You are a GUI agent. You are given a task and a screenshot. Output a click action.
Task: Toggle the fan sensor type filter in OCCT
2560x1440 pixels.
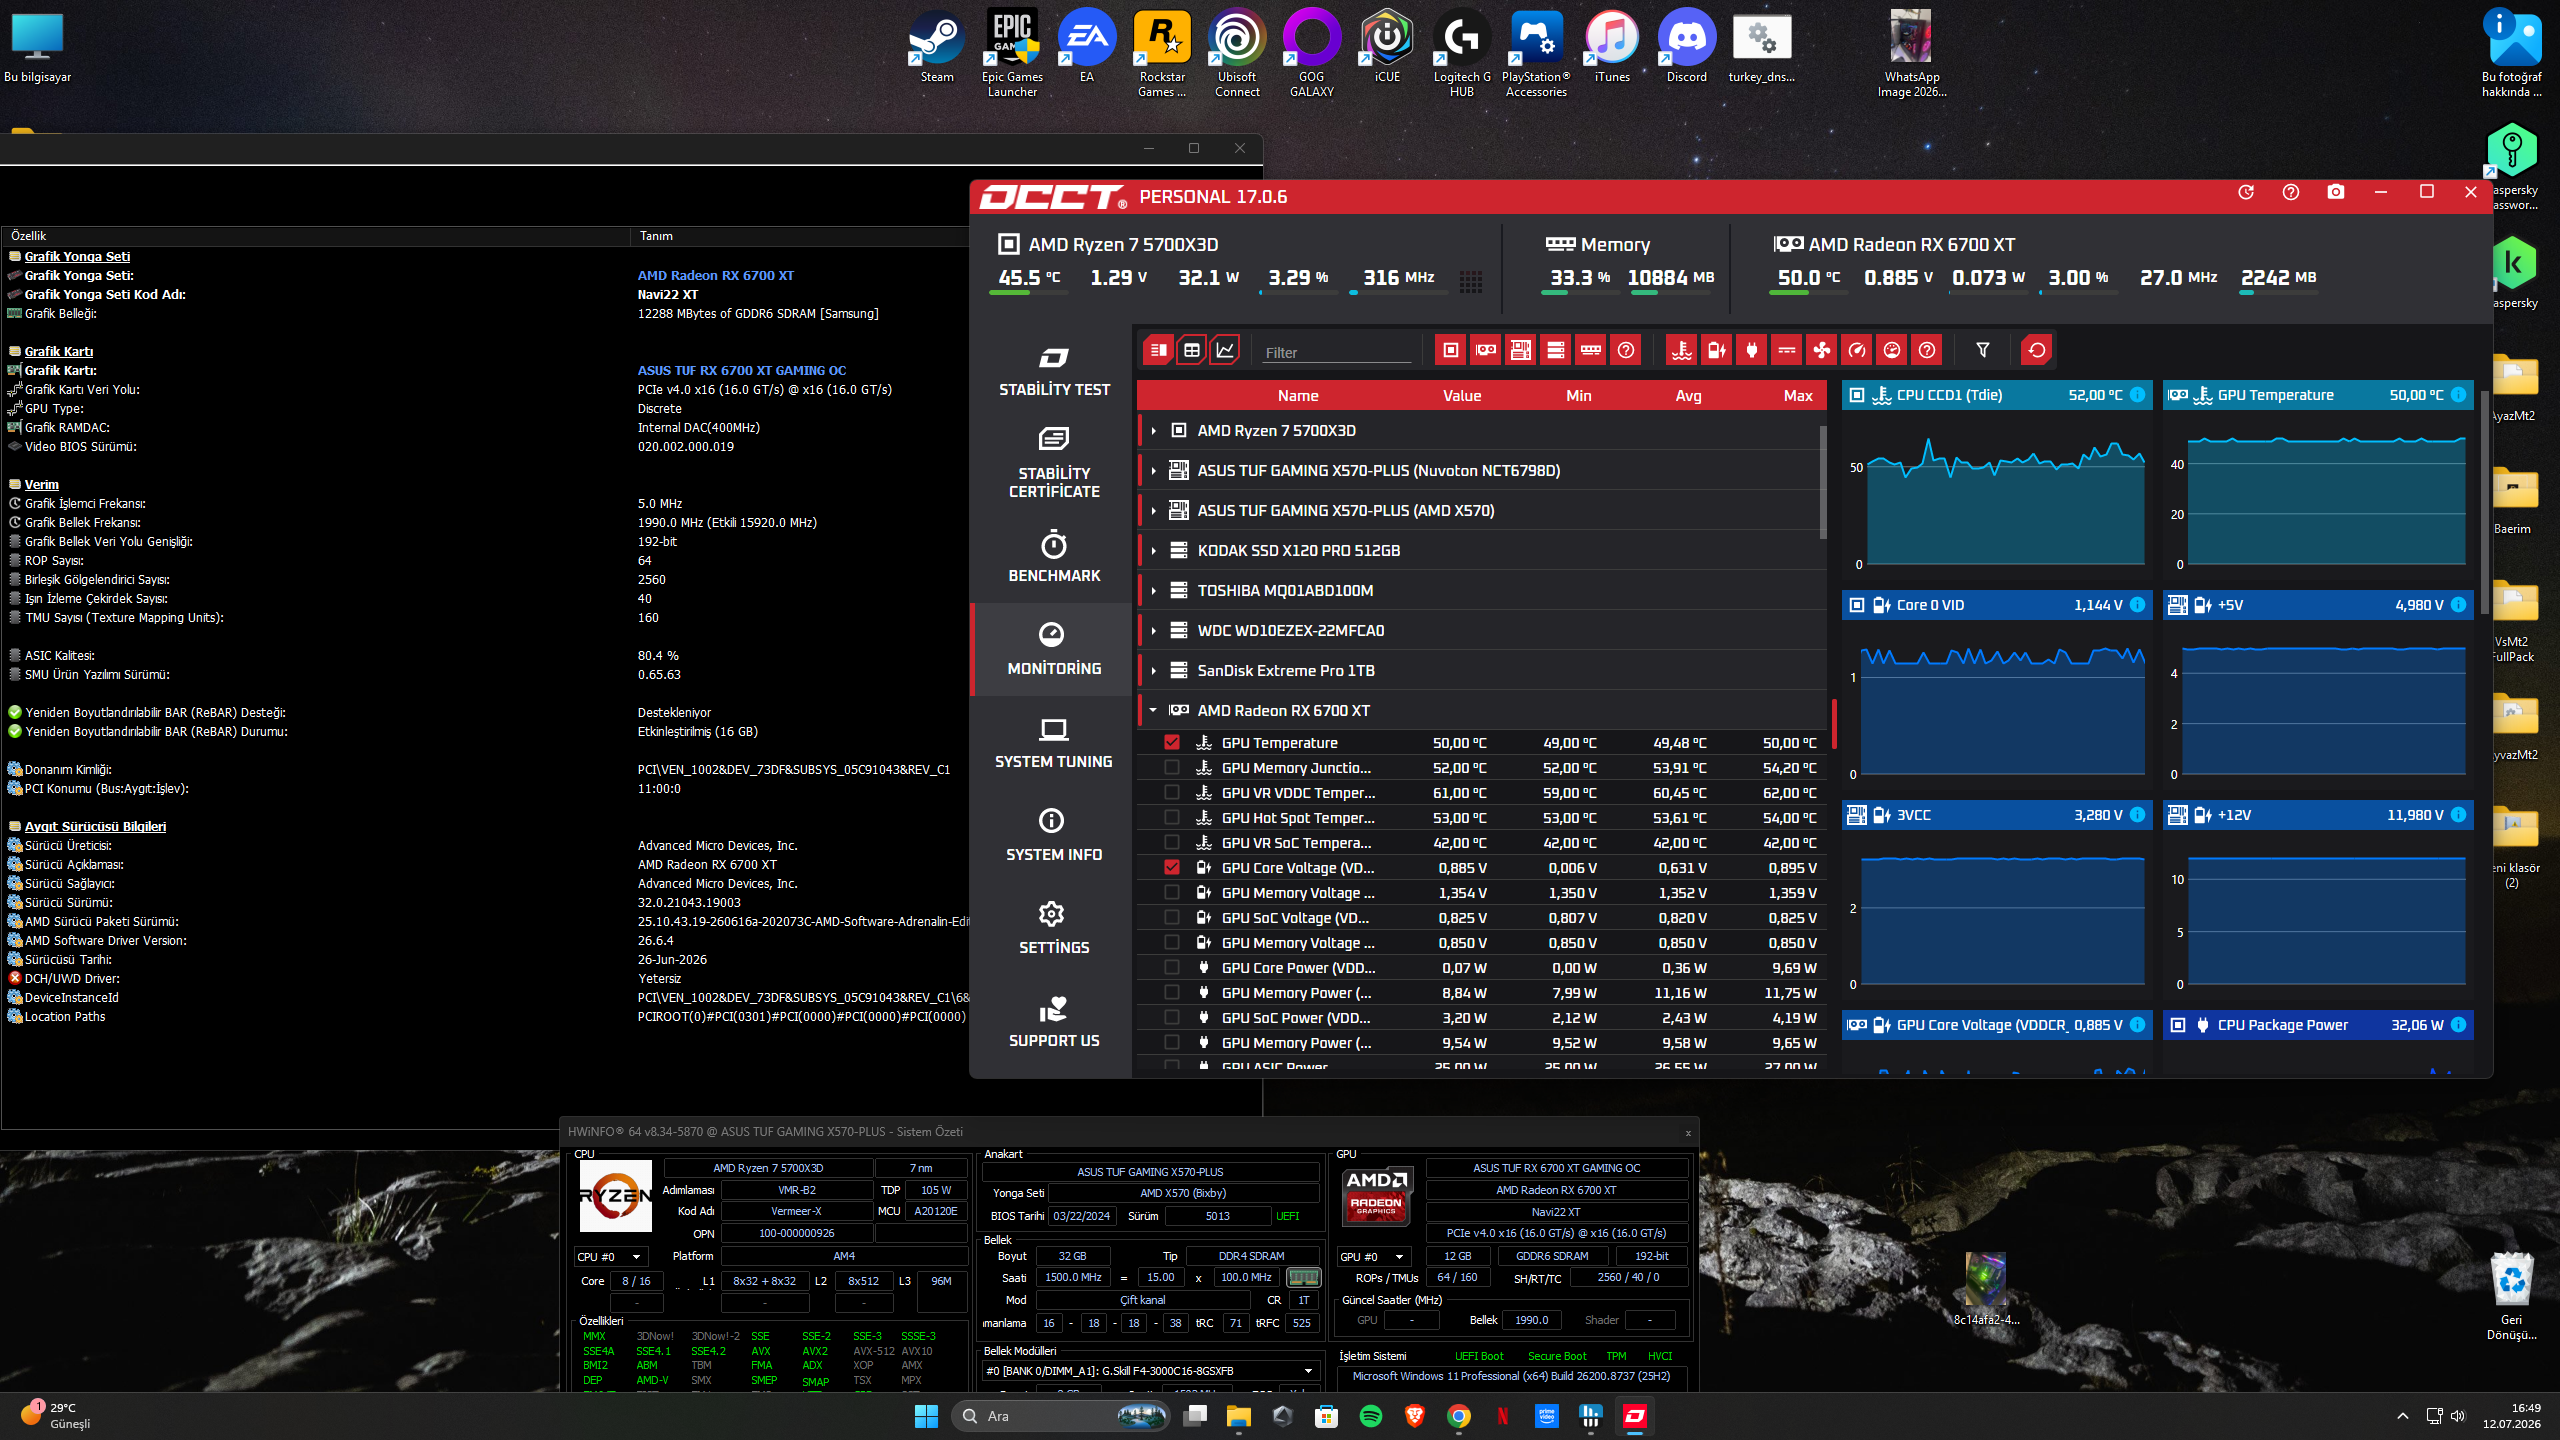tap(1822, 350)
